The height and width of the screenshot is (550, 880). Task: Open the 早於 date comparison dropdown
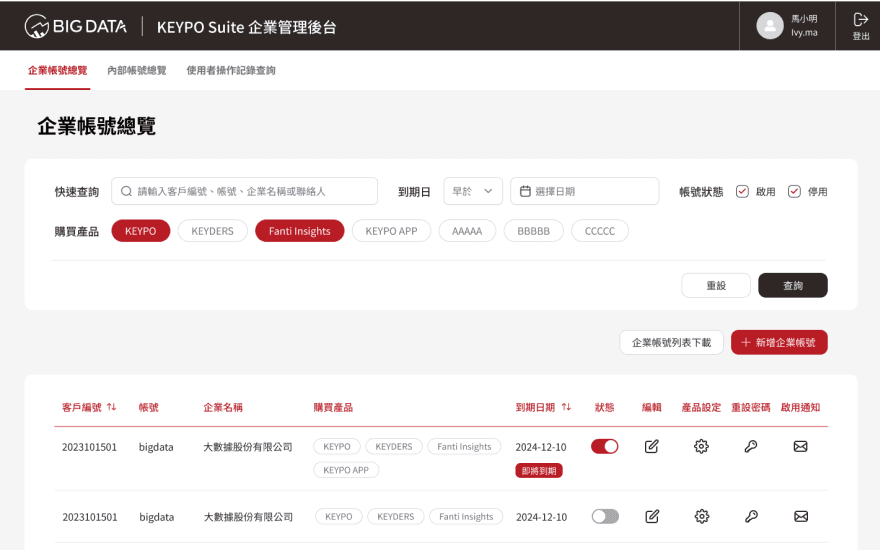tap(473, 191)
